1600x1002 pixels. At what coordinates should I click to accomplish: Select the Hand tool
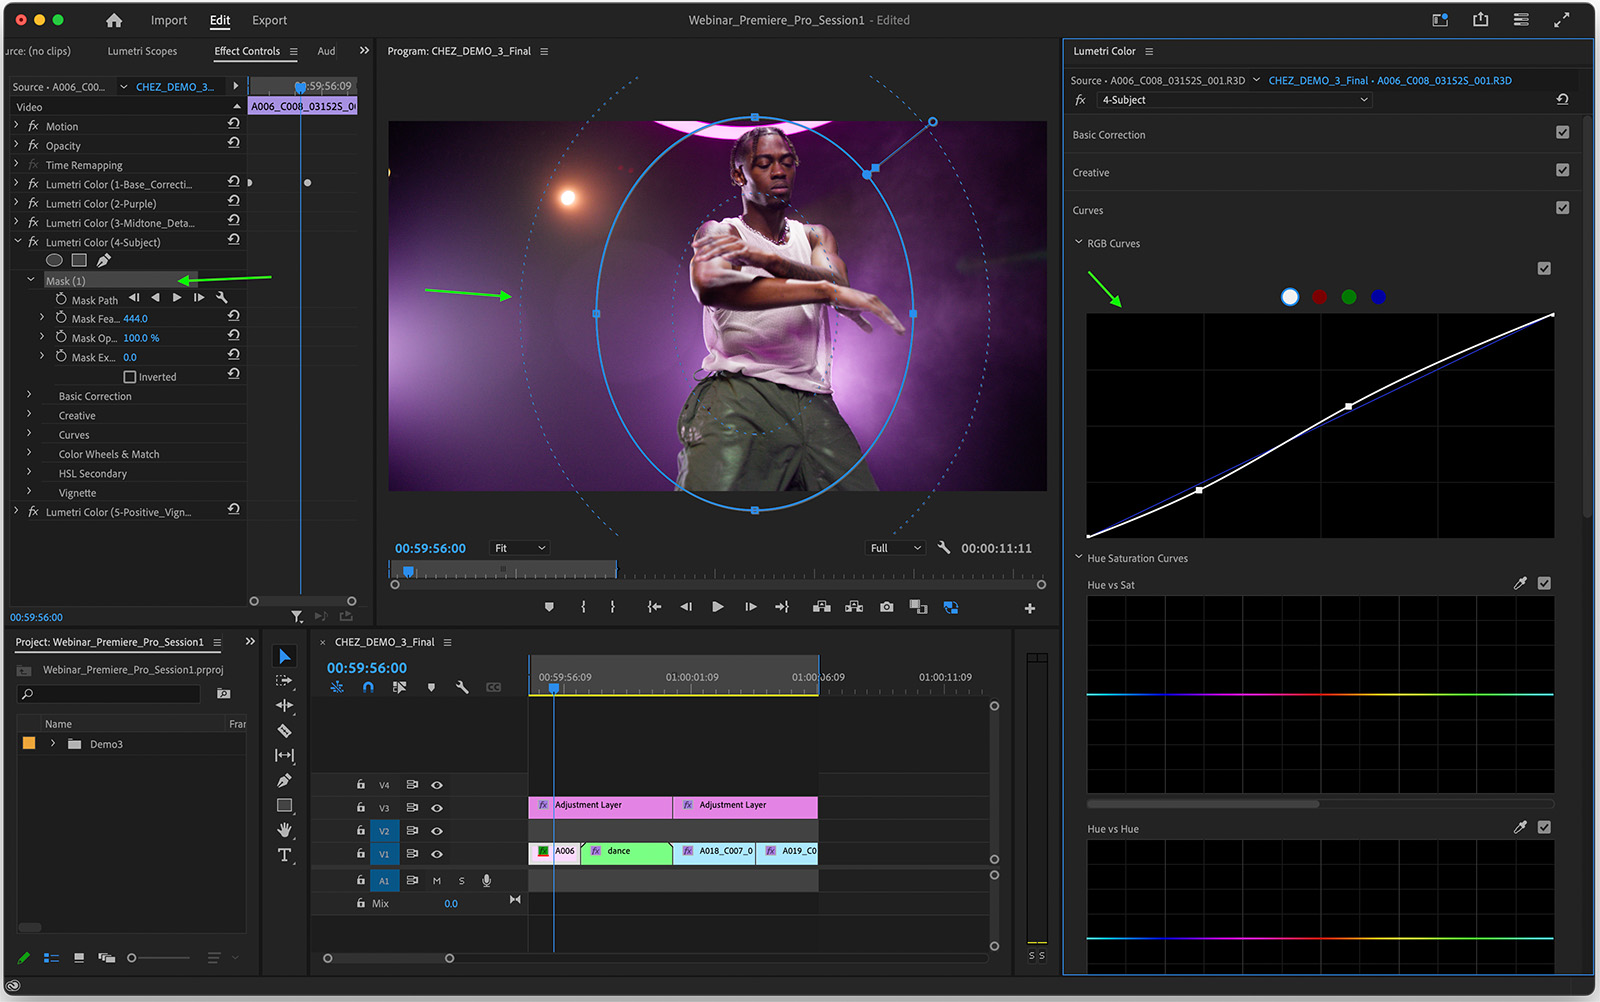285,830
